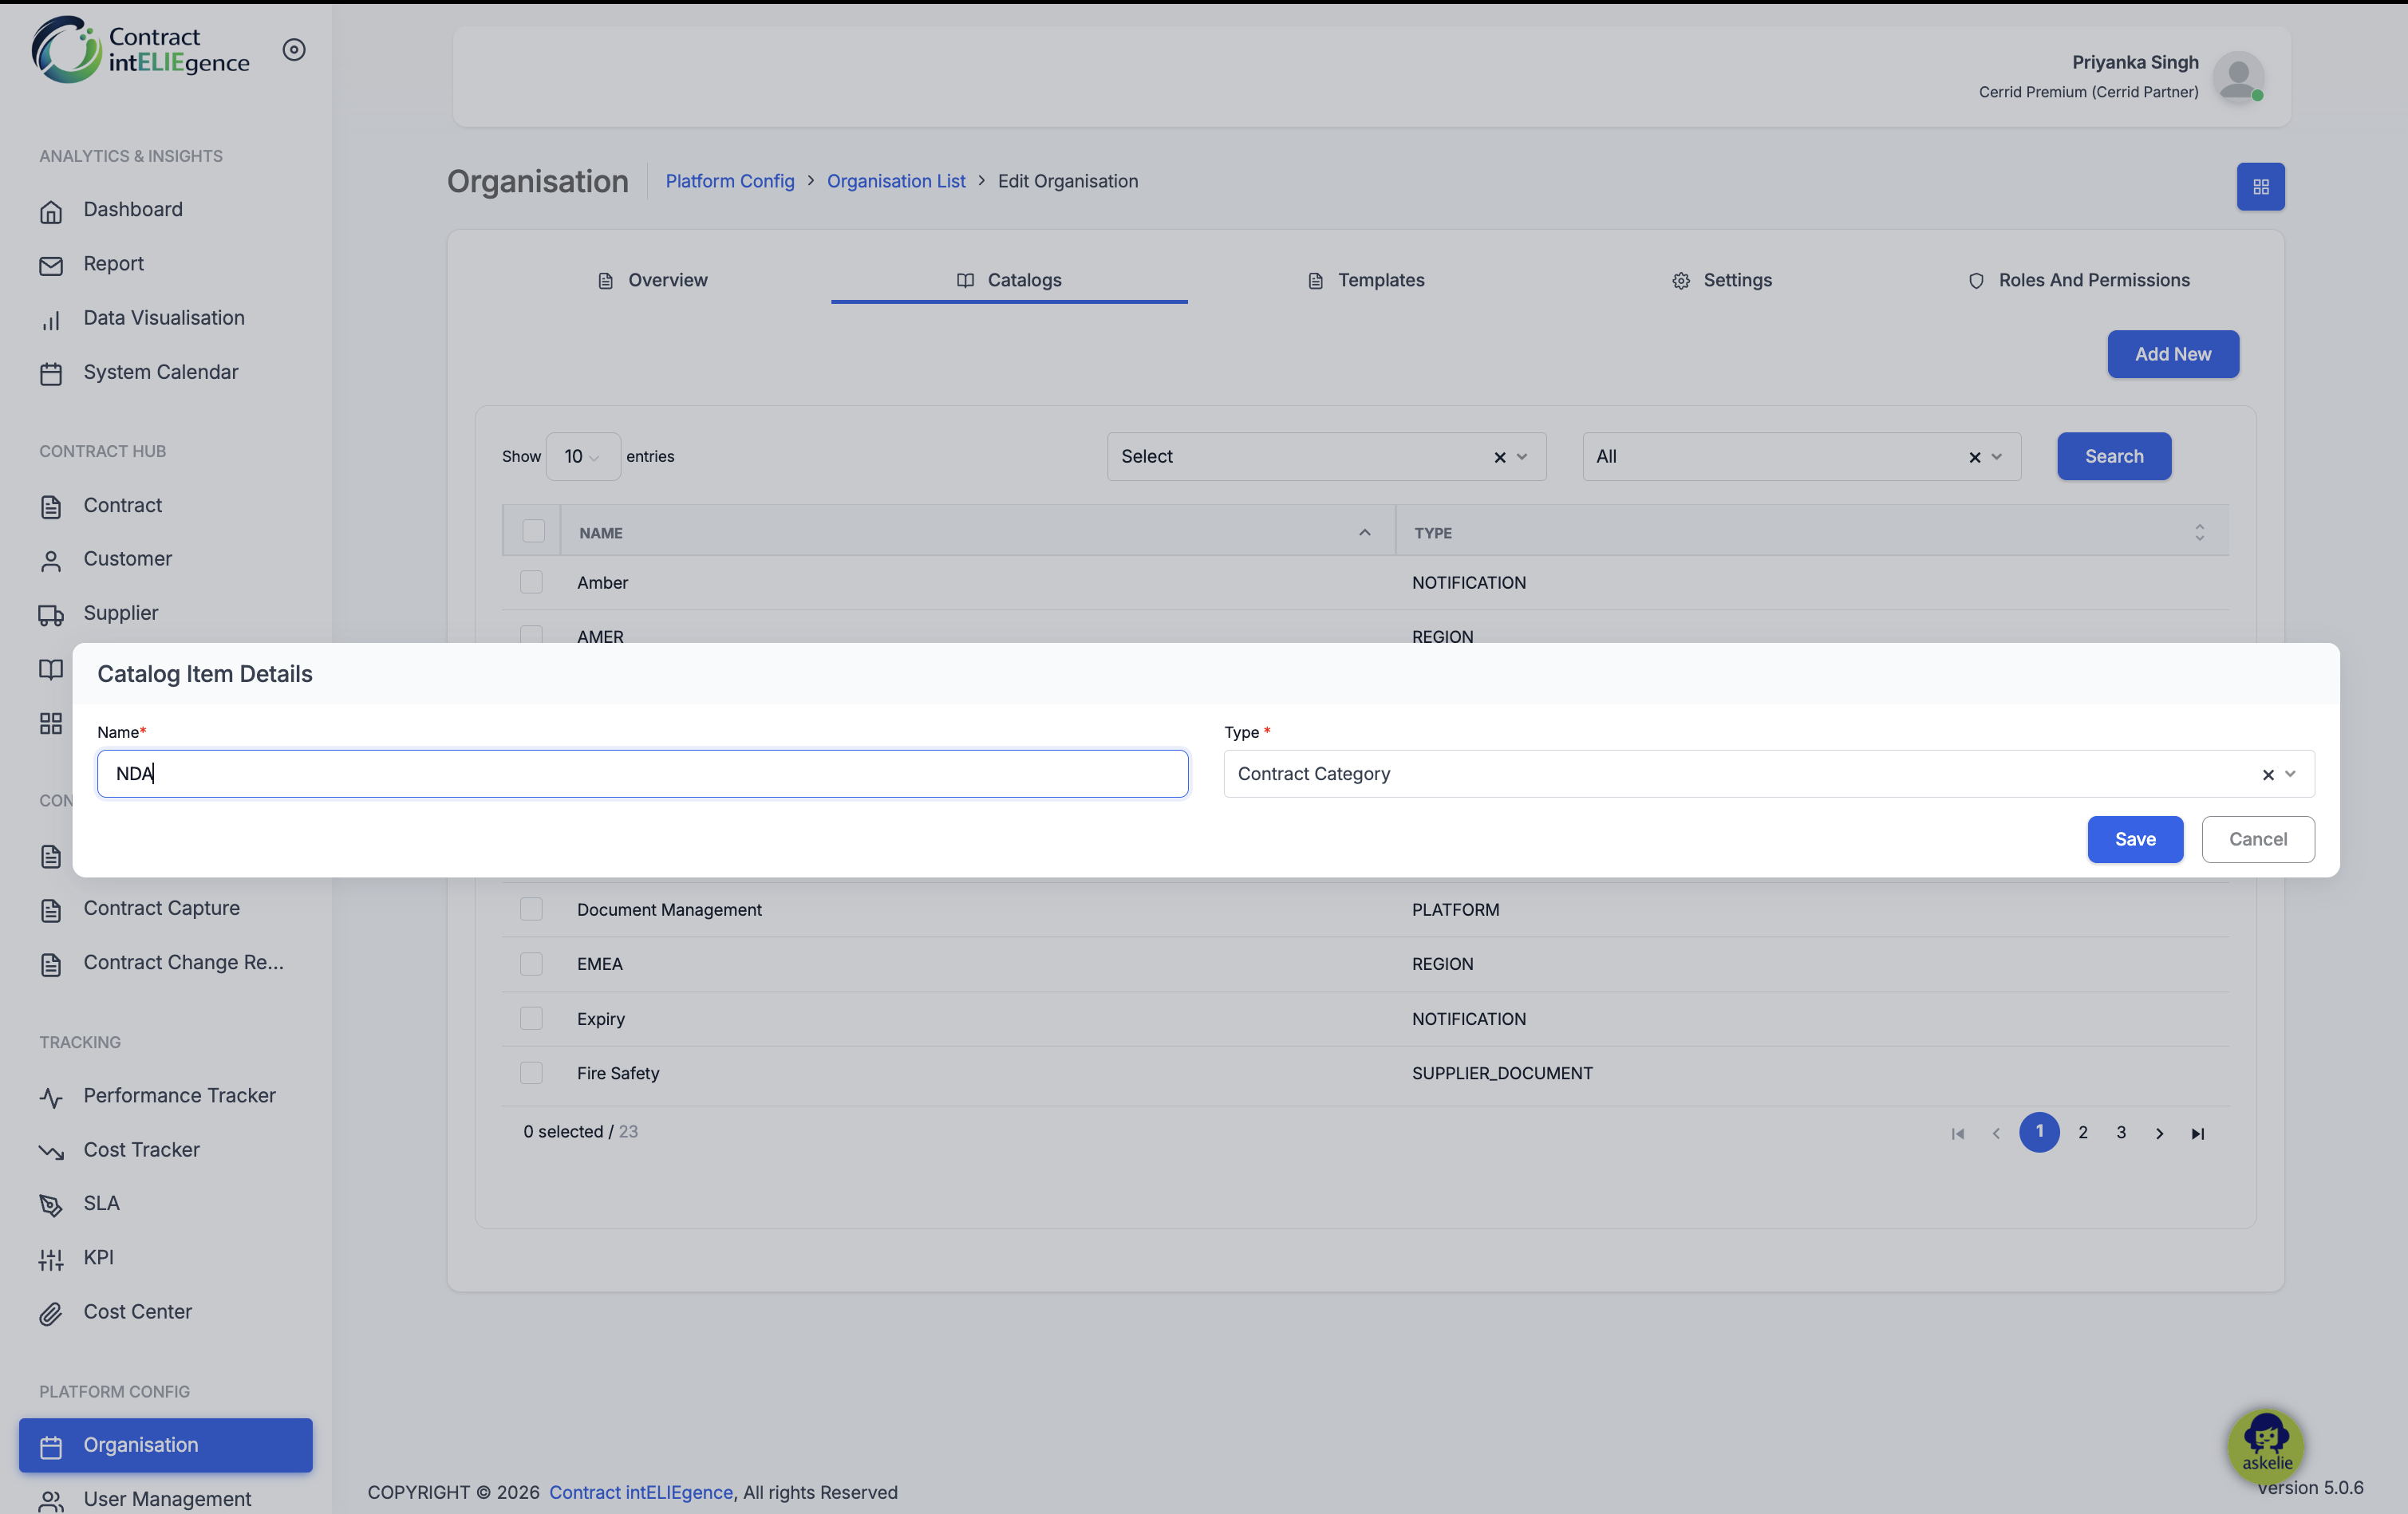Open the Report envelope icon
The height and width of the screenshot is (1514, 2408).
51,265
